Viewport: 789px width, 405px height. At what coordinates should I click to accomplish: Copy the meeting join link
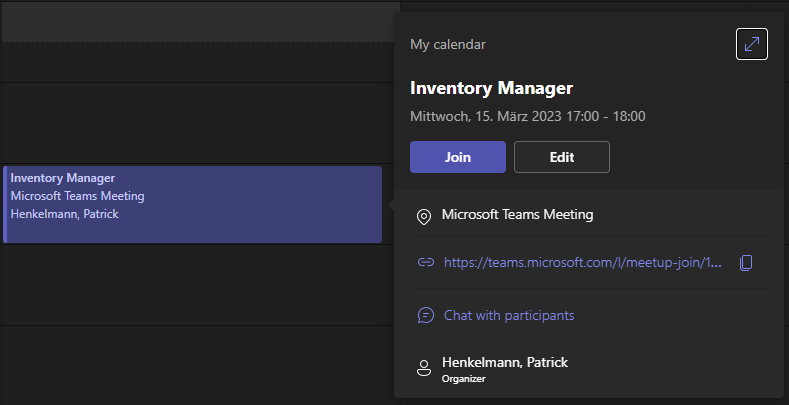tap(745, 262)
